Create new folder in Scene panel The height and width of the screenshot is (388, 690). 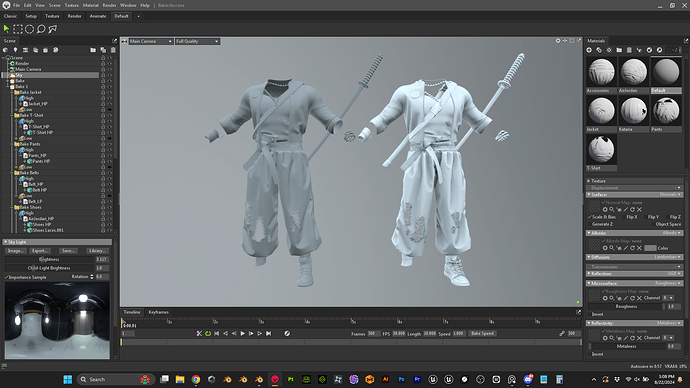pyautogui.click(x=93, y=50)
